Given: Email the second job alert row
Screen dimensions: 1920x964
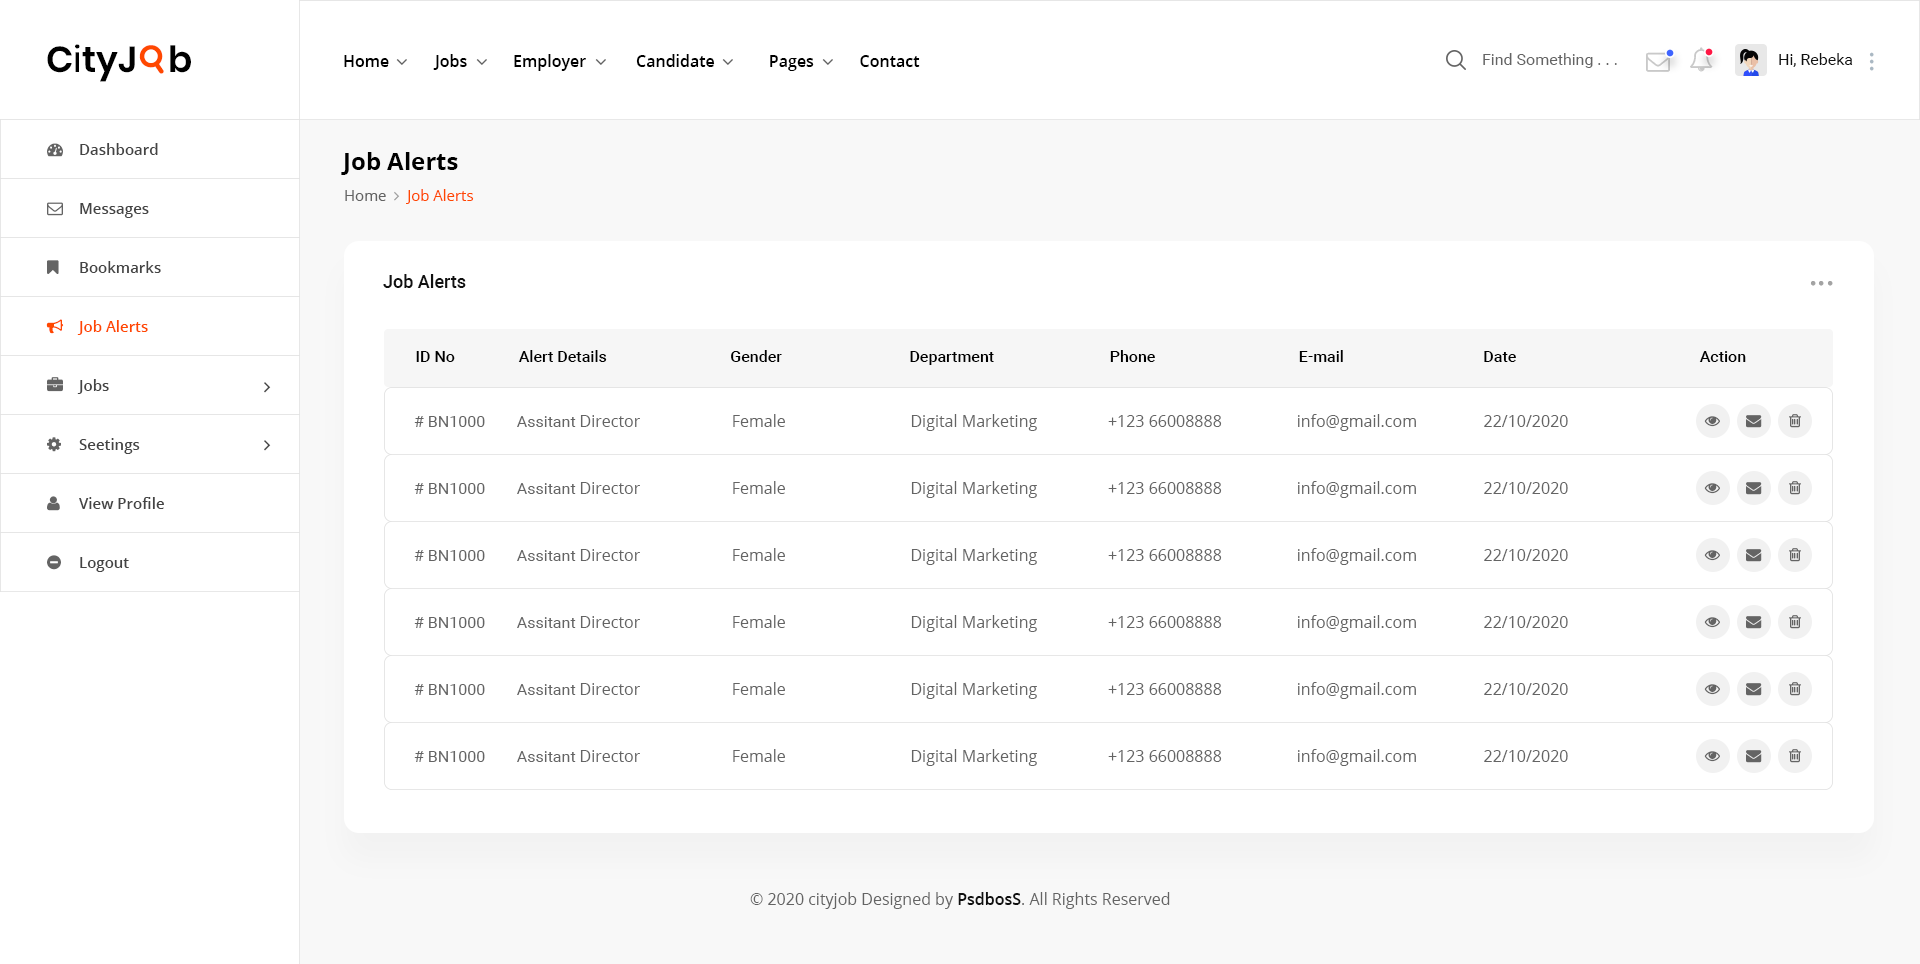Looking at the screenshot, I should click(x=1753, y=488).
